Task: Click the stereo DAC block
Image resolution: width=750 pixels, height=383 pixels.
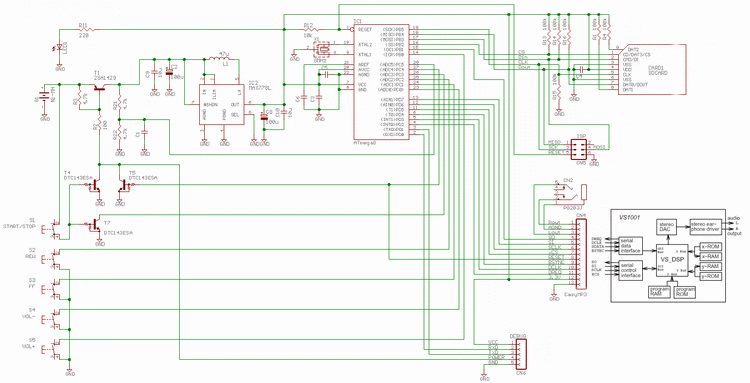Action: (666, 227)
